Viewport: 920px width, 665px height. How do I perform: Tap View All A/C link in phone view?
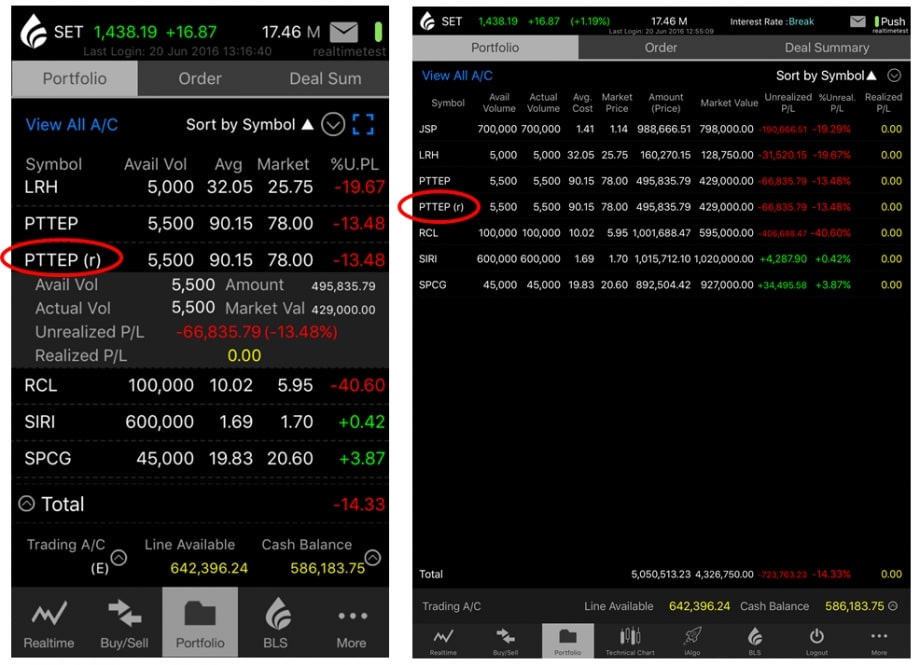click(x=72, y=125)
